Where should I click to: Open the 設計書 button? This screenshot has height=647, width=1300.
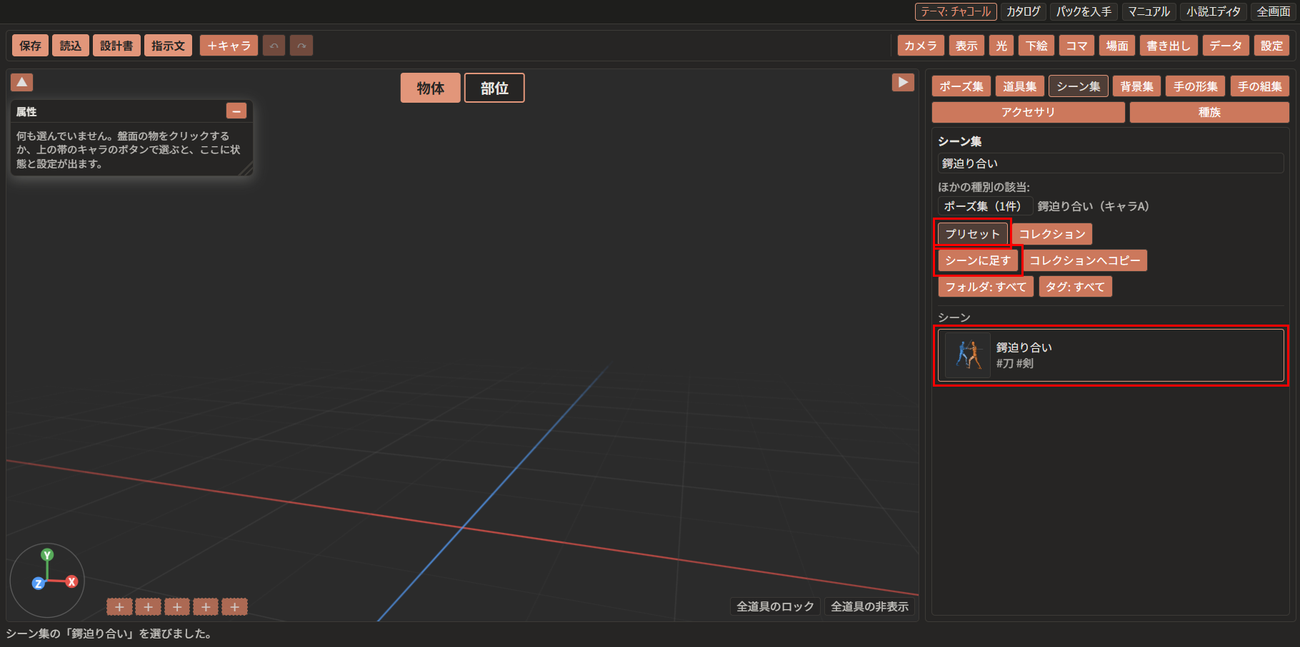116,46
